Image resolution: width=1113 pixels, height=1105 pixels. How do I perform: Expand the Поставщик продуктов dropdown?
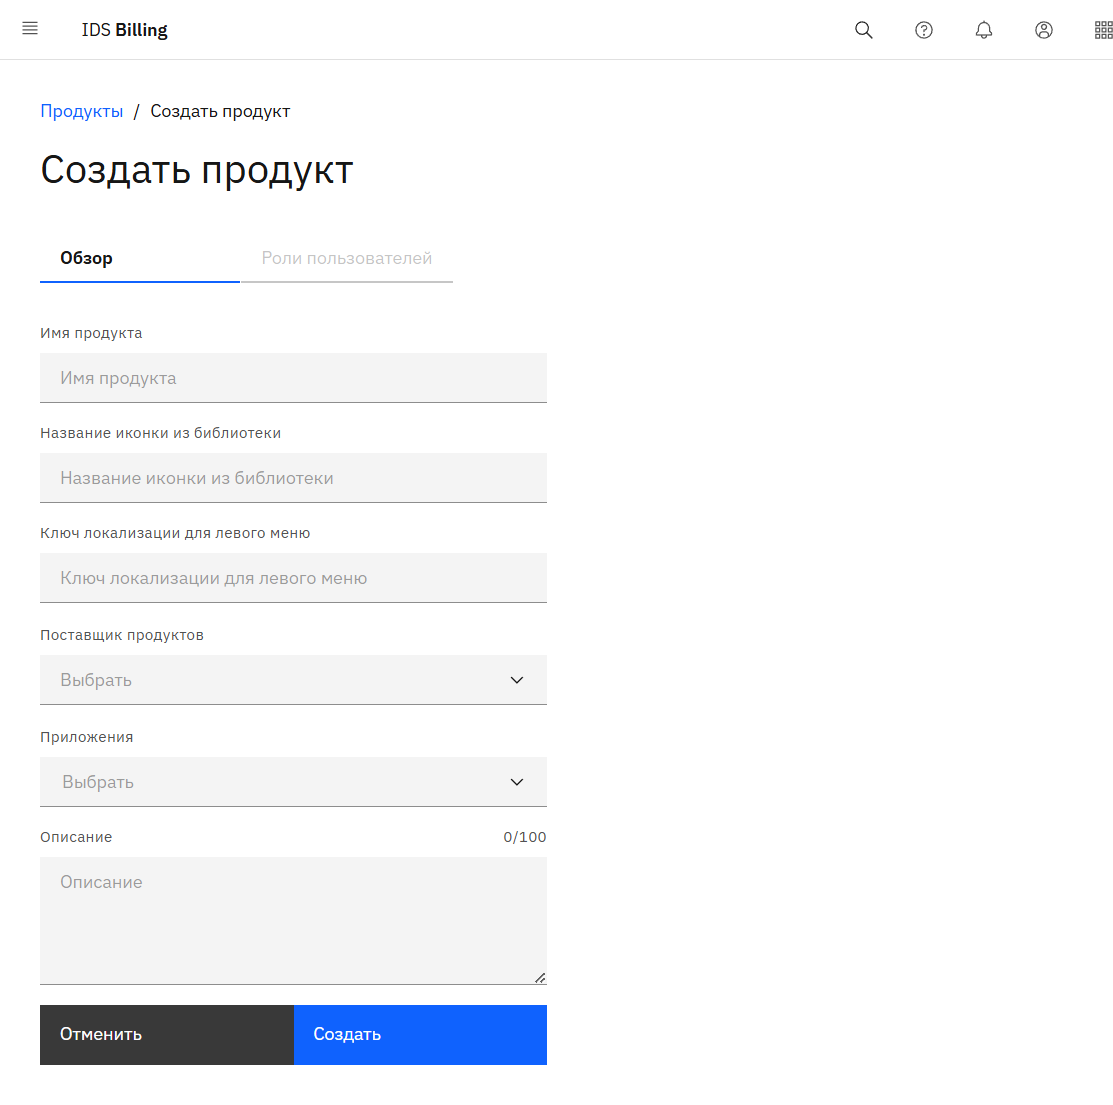coord(280,680)
